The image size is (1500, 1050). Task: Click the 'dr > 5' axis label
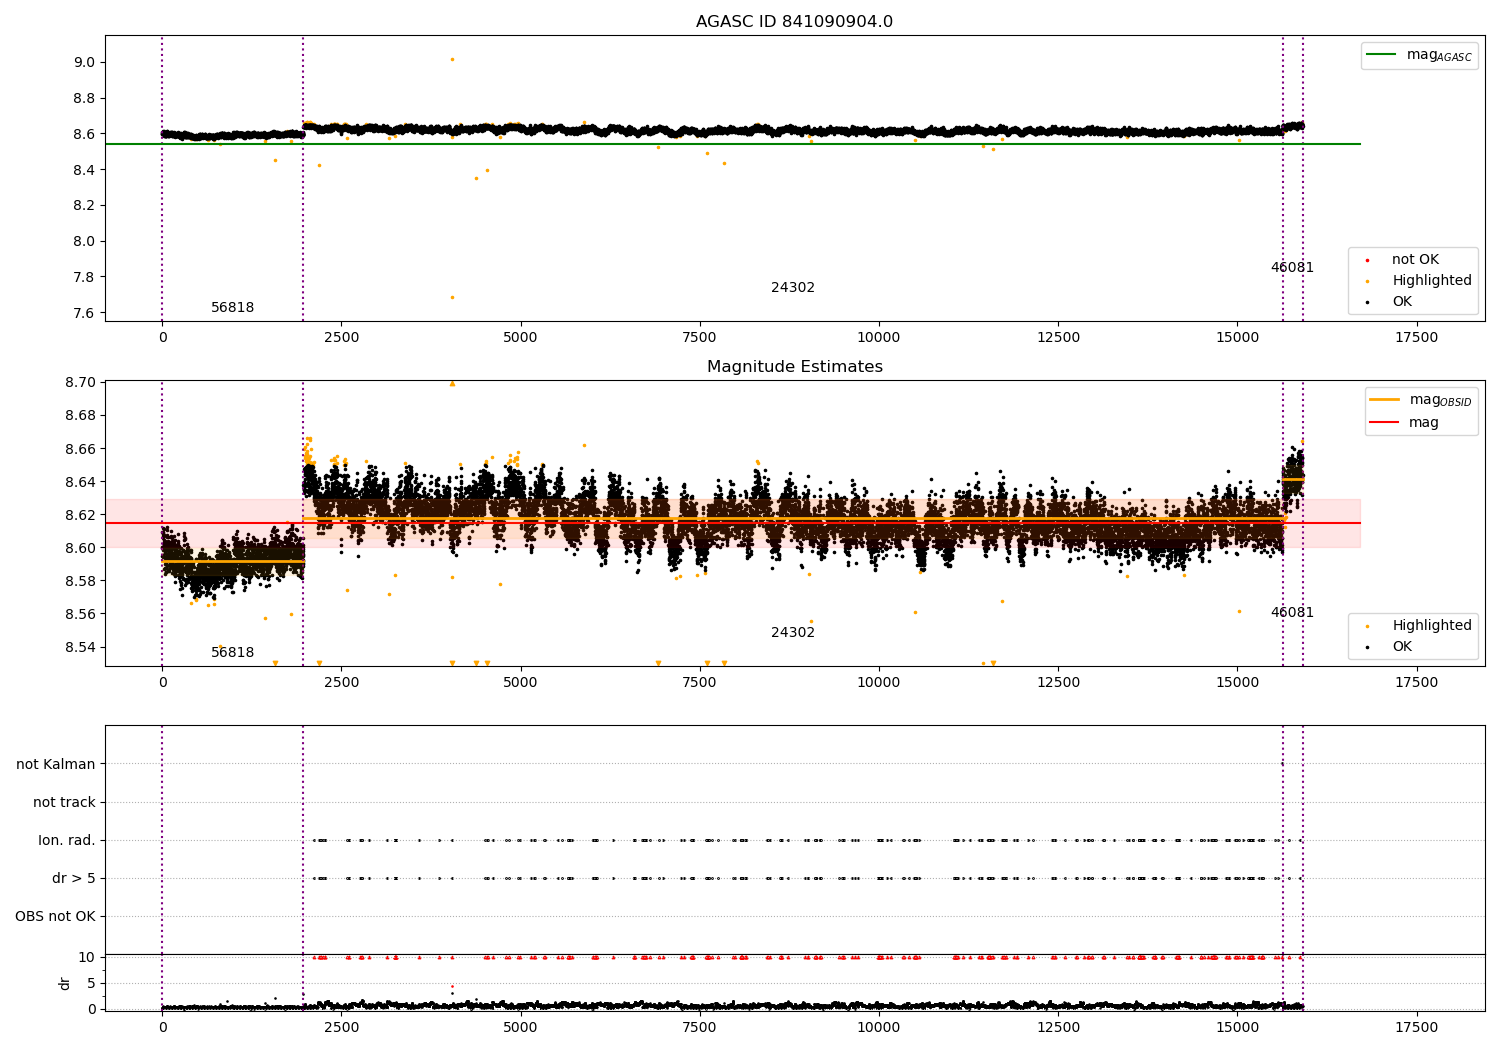coord(74,879)
